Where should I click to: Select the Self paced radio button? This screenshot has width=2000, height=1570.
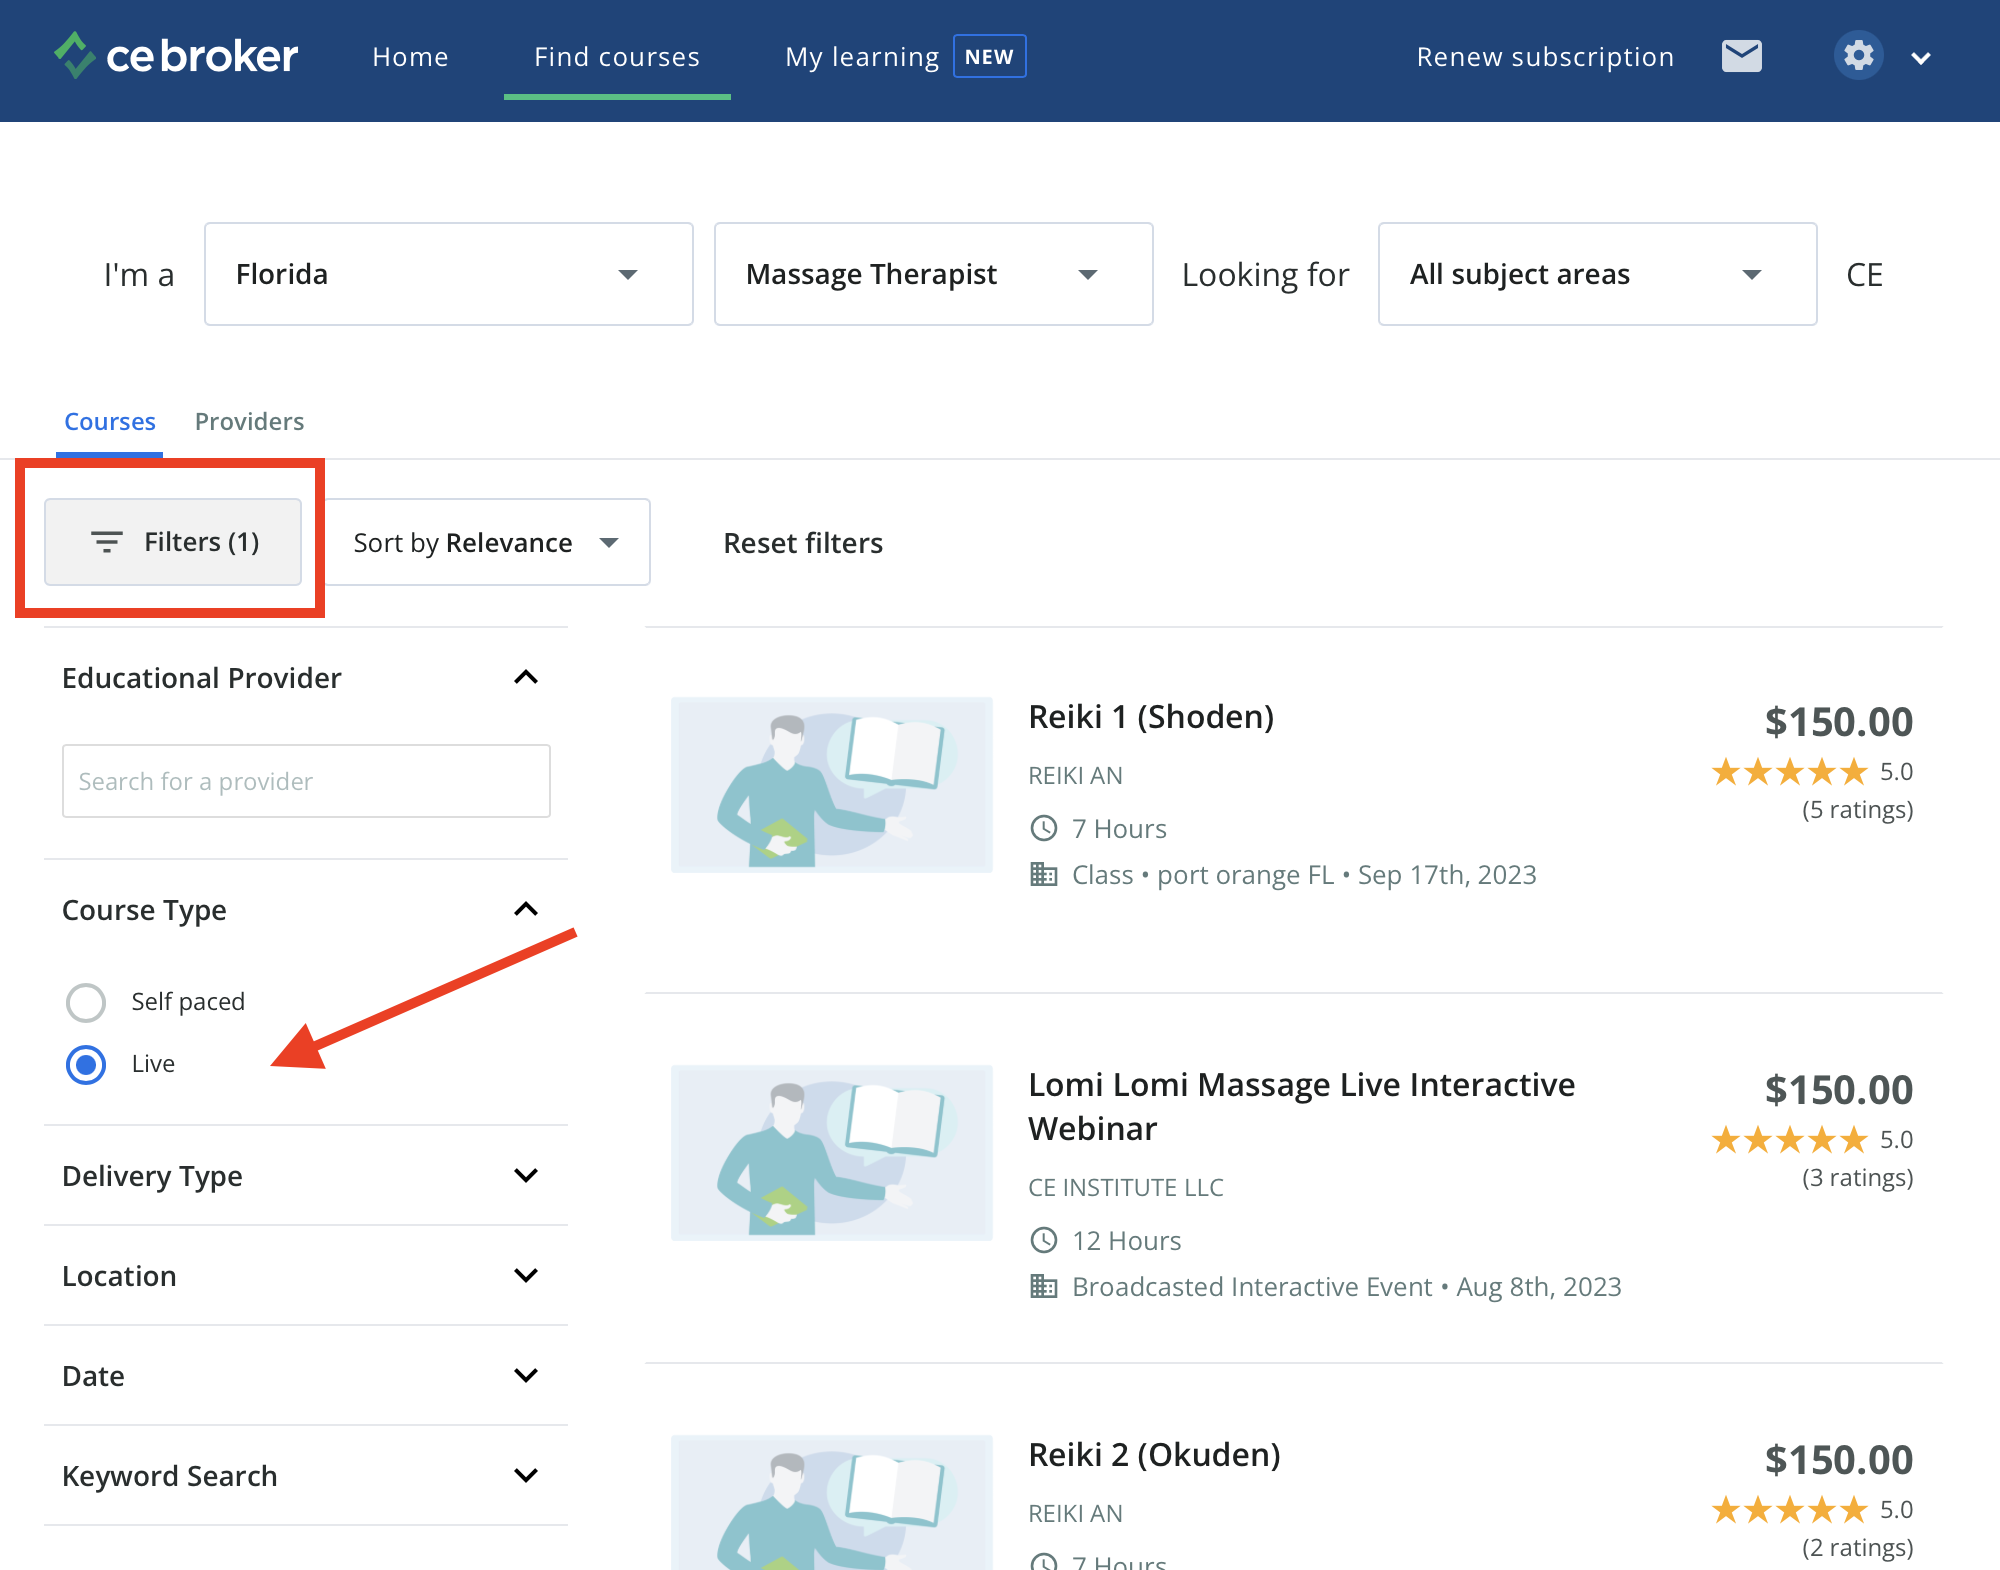[86, 1002]
